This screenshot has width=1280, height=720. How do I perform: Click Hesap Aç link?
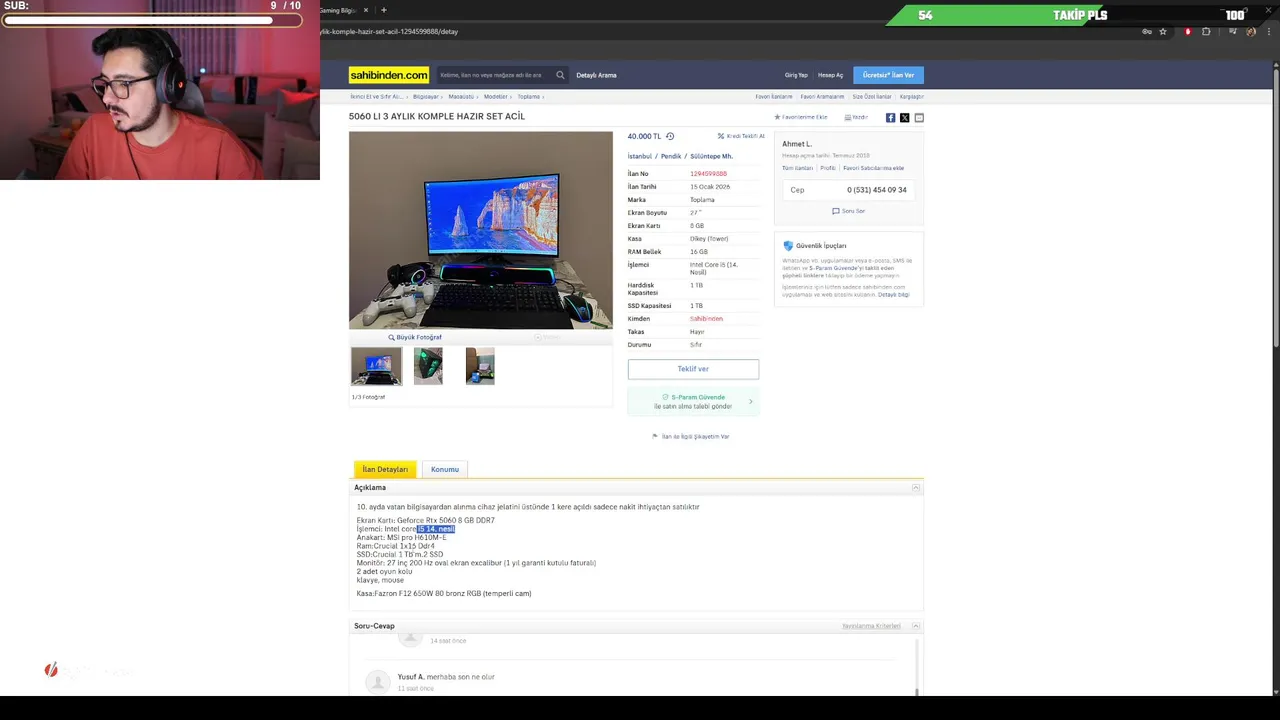tap(830, 75)
